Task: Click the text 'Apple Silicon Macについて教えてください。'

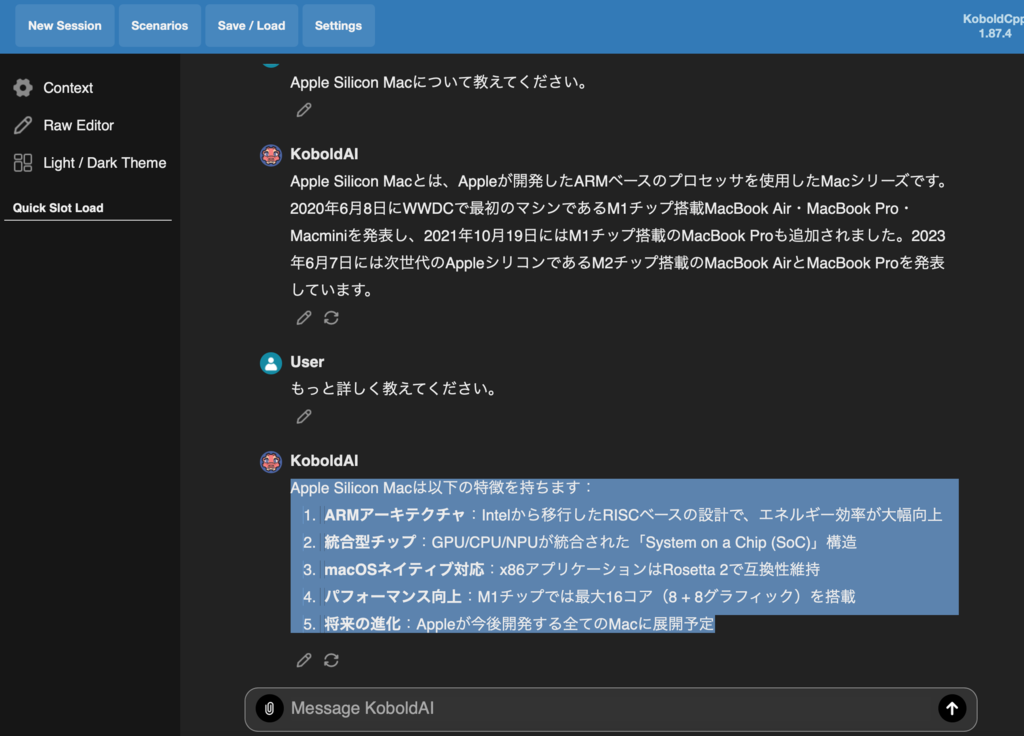Action: coord(440,82)
